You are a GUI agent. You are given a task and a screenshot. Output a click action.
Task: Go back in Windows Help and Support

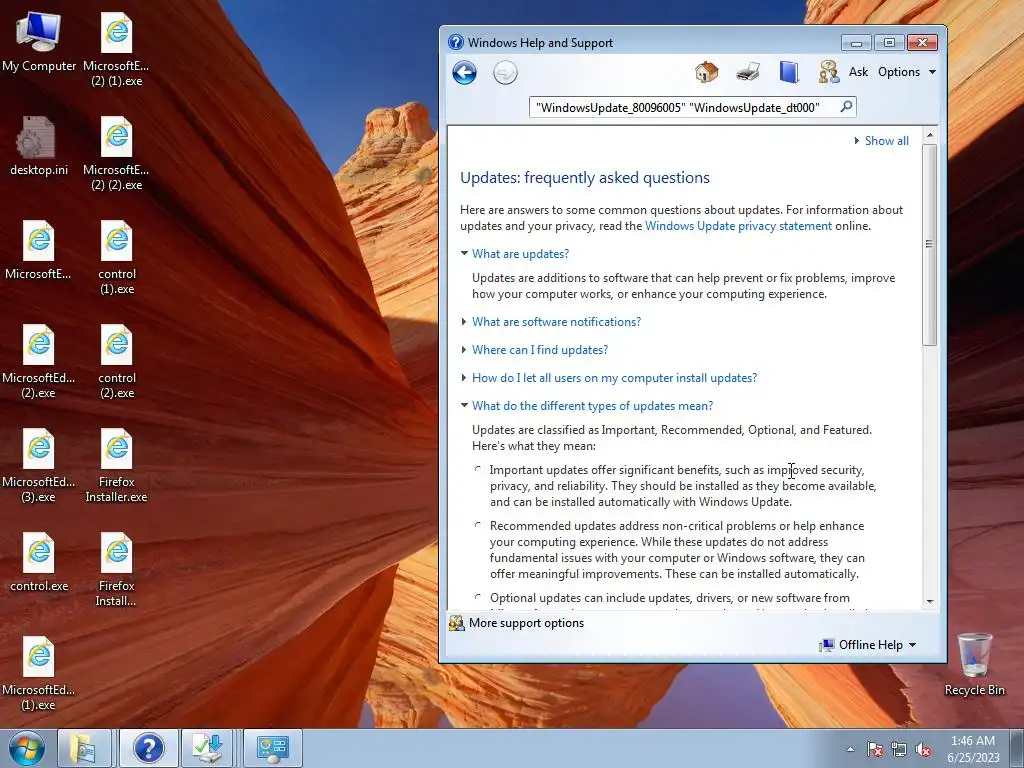coord(464,72)
